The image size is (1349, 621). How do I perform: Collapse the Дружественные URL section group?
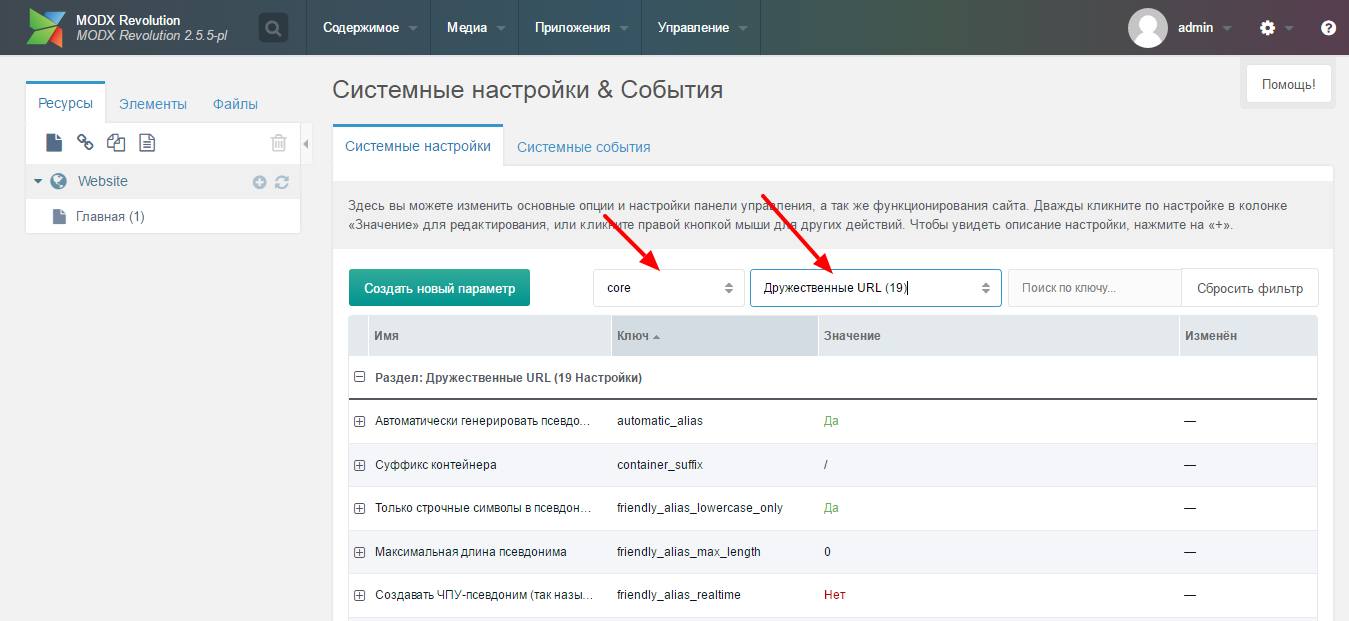click(360, 378)
